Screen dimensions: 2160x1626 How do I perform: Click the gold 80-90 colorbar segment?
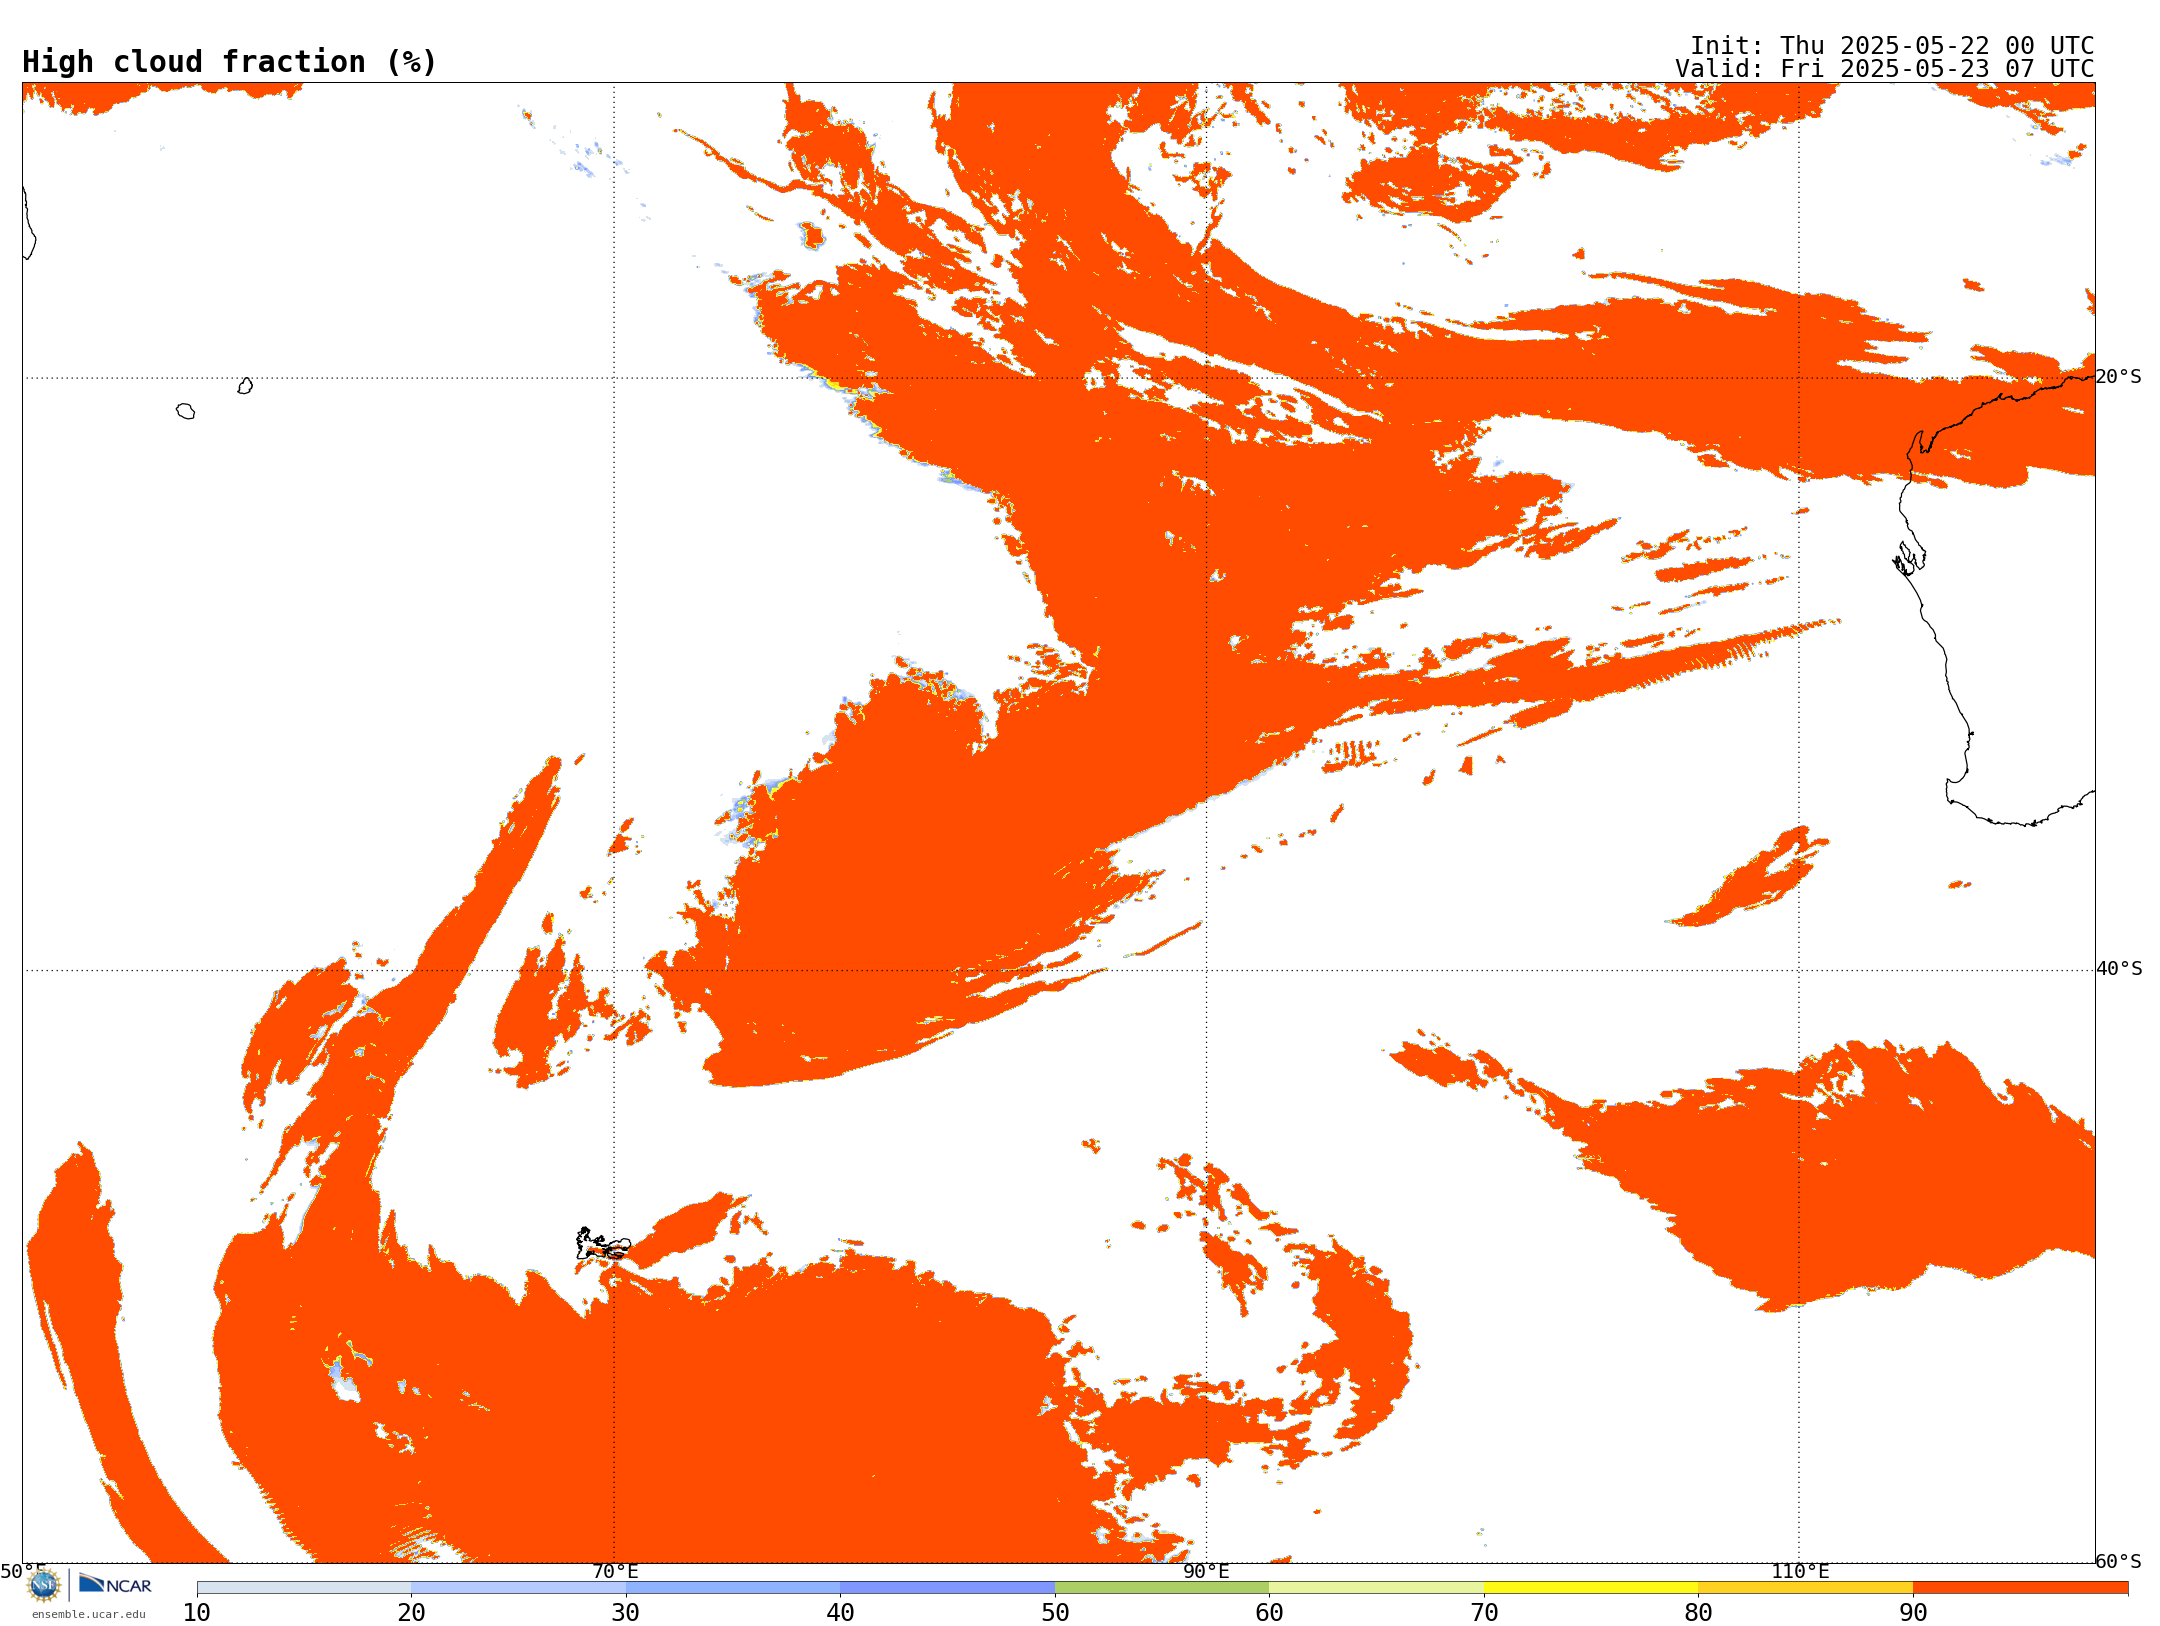coord(1806,1588)
